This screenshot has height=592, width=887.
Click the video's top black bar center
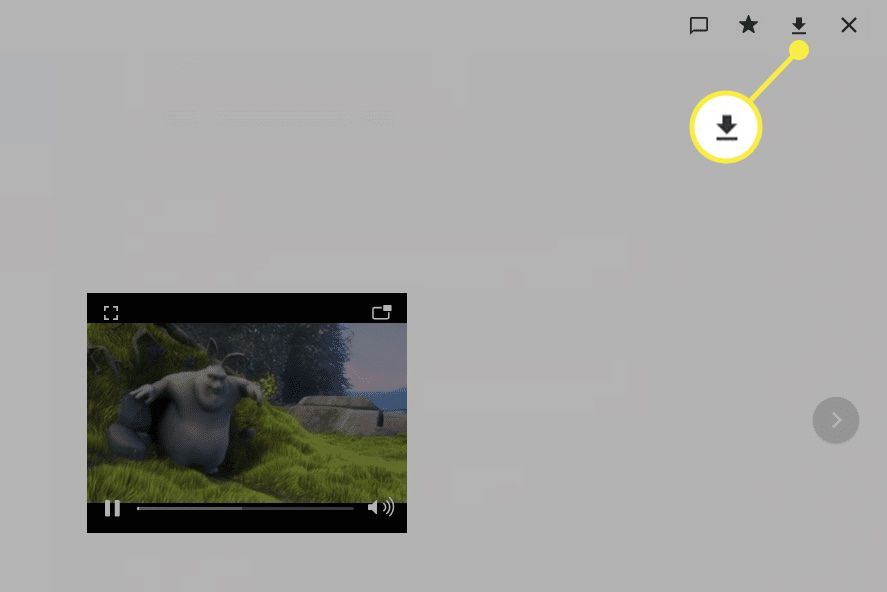(246, 308)
